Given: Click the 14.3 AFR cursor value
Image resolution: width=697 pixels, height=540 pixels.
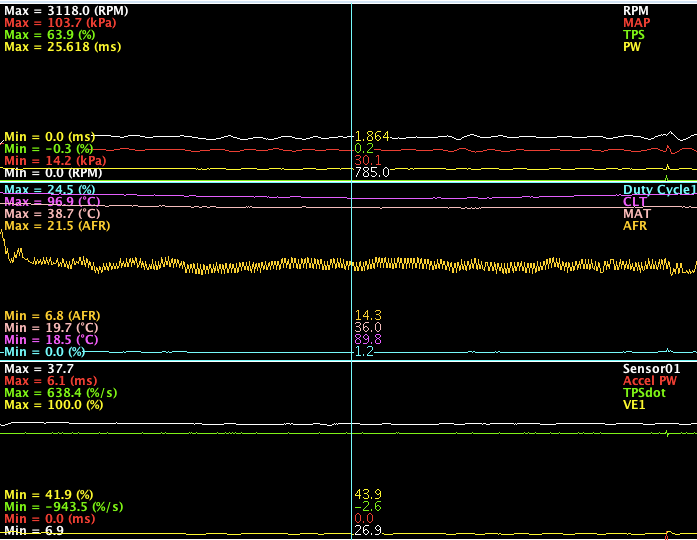Looking at the screenshot, I should (x=367, y=315).
